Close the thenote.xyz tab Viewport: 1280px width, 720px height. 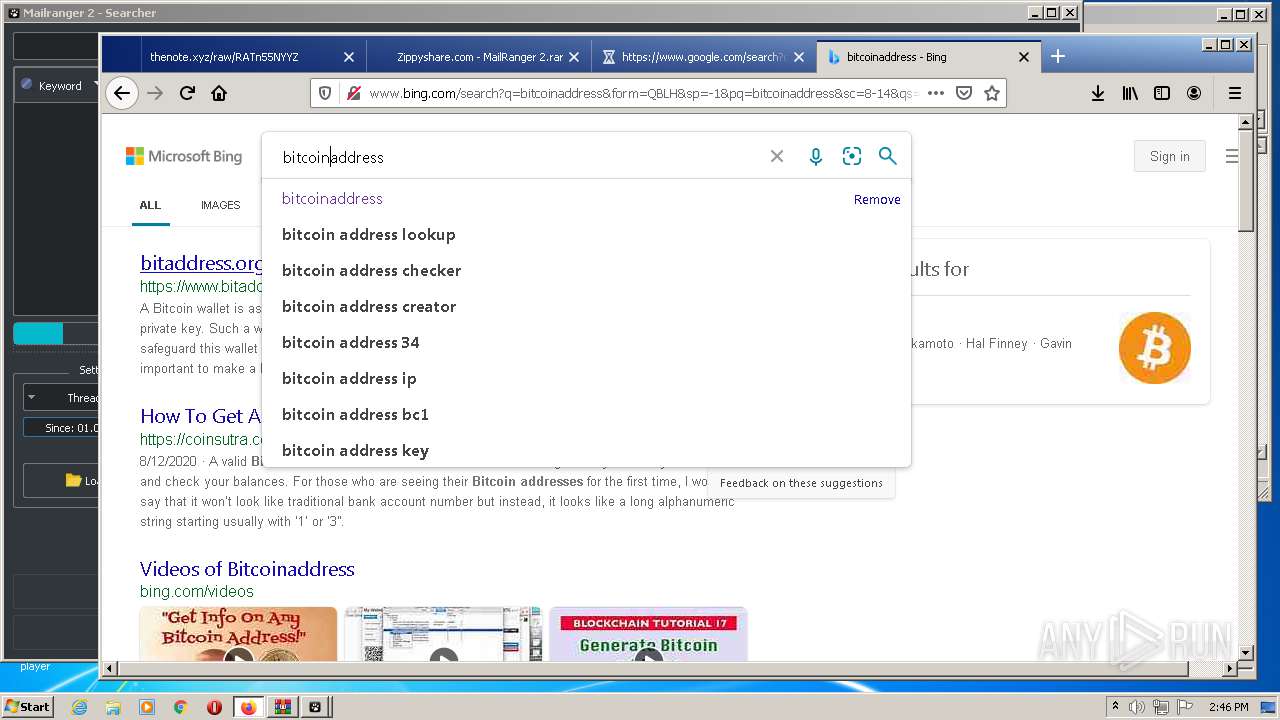click(349, 57)
